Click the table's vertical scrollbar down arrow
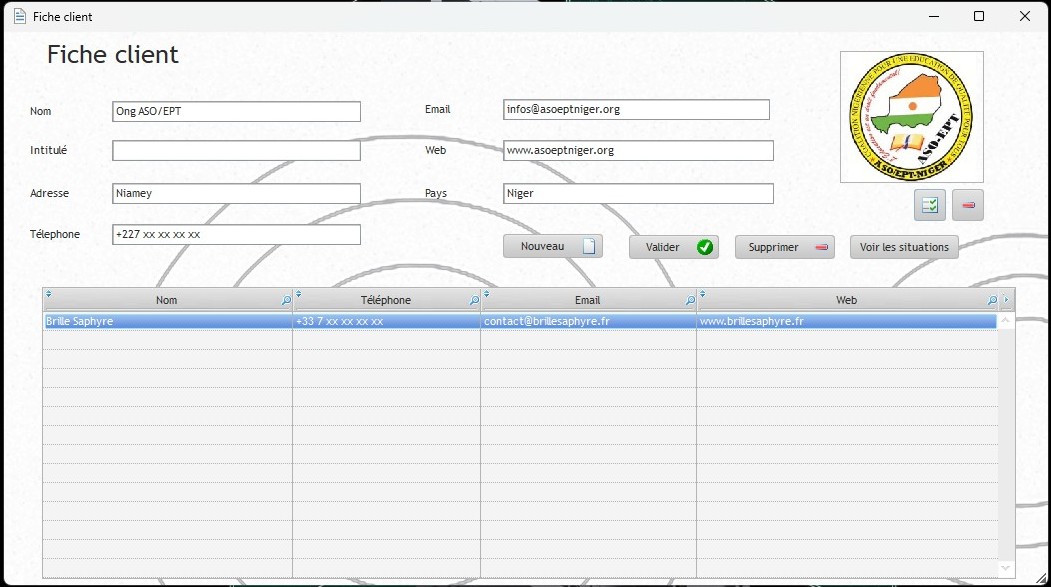Screen dimensions: 1051x587 pos(1006,568)
